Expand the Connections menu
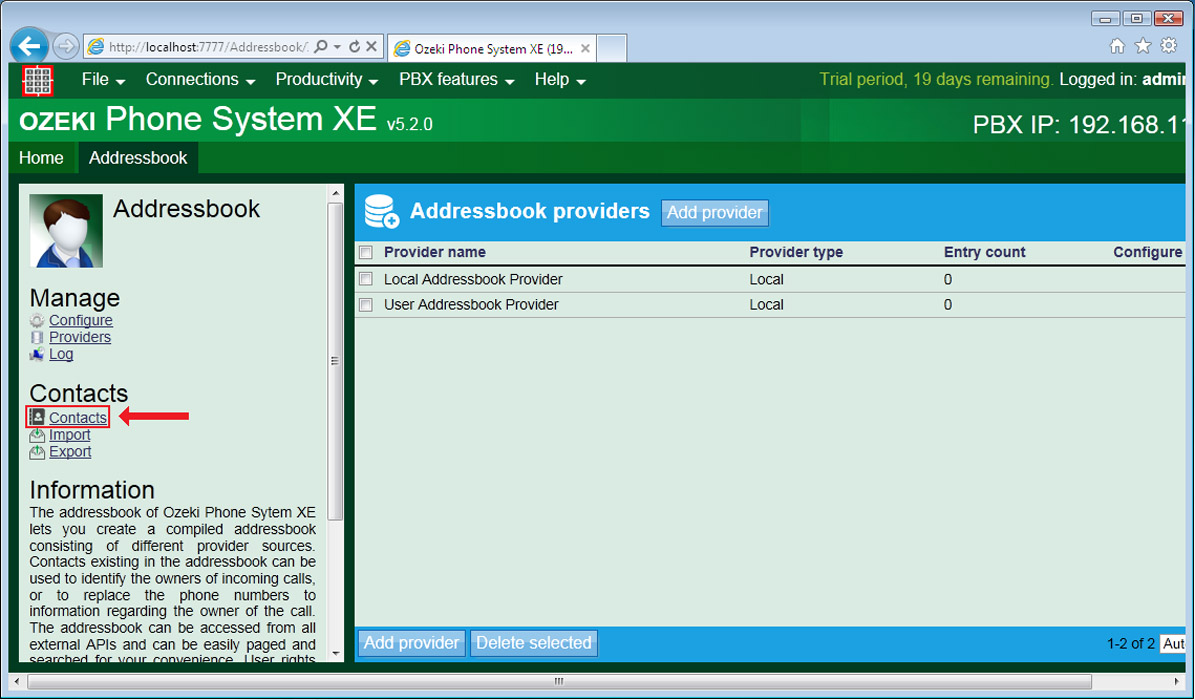The height and width of the screenshot is (700, 1195). point(200,79)
